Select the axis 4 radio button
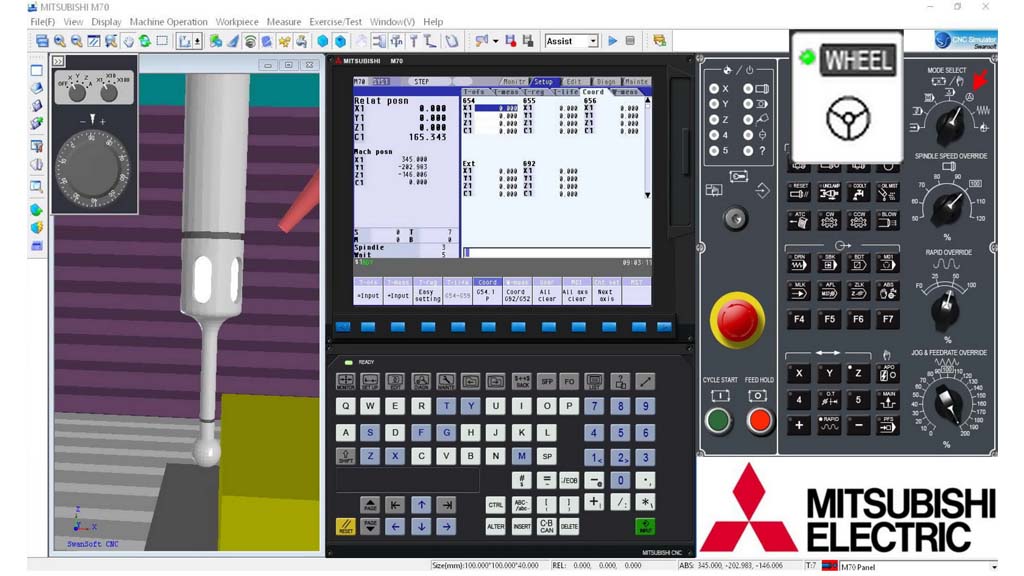Image resolution: width=1024 pixels, height=576 pixels. 714,135
